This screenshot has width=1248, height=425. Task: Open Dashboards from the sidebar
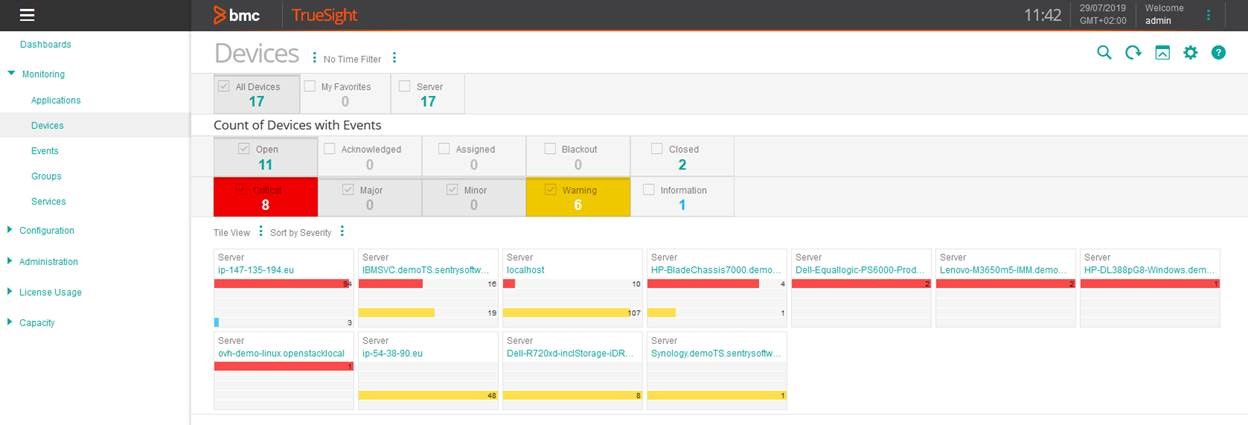tap(45, 45)
